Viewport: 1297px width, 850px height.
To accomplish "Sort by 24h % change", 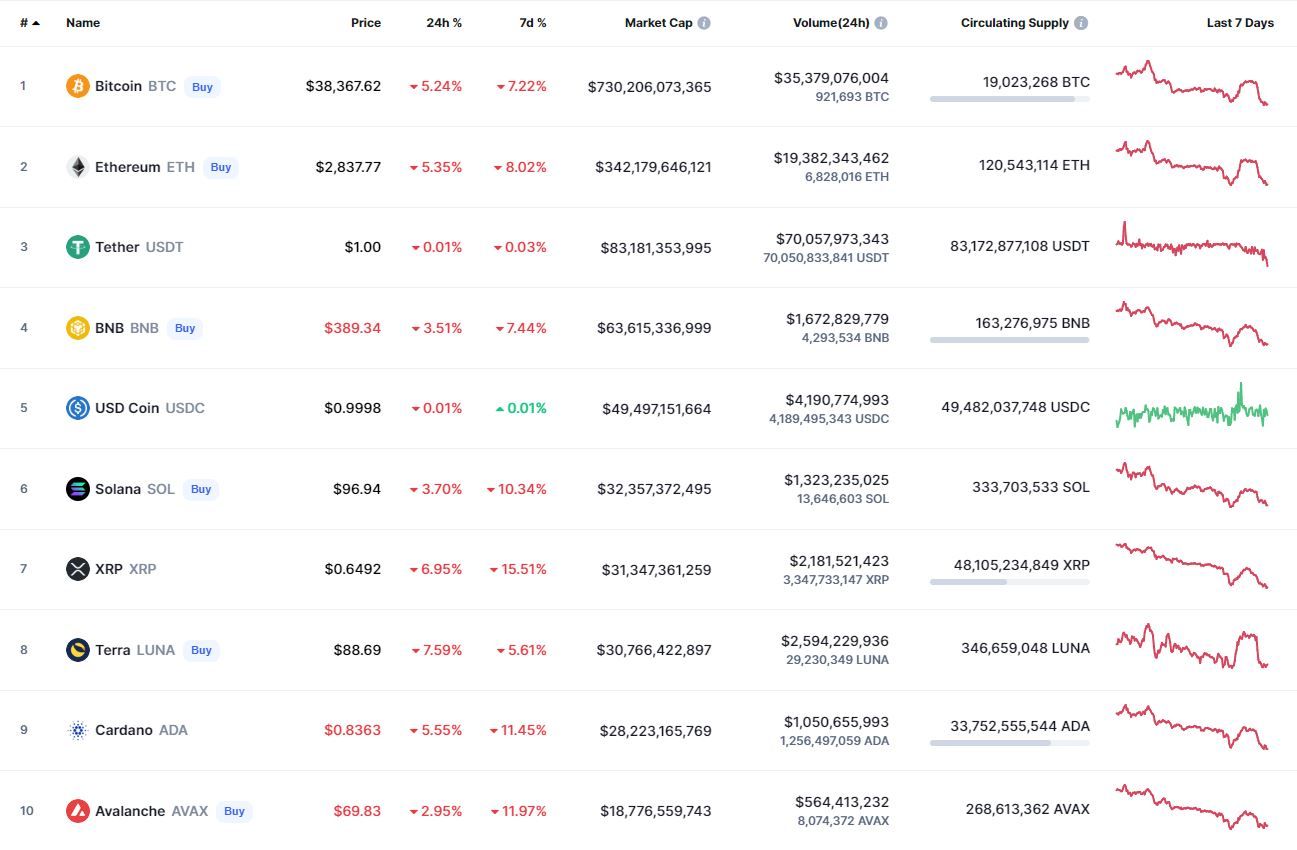I will (444, 23).
